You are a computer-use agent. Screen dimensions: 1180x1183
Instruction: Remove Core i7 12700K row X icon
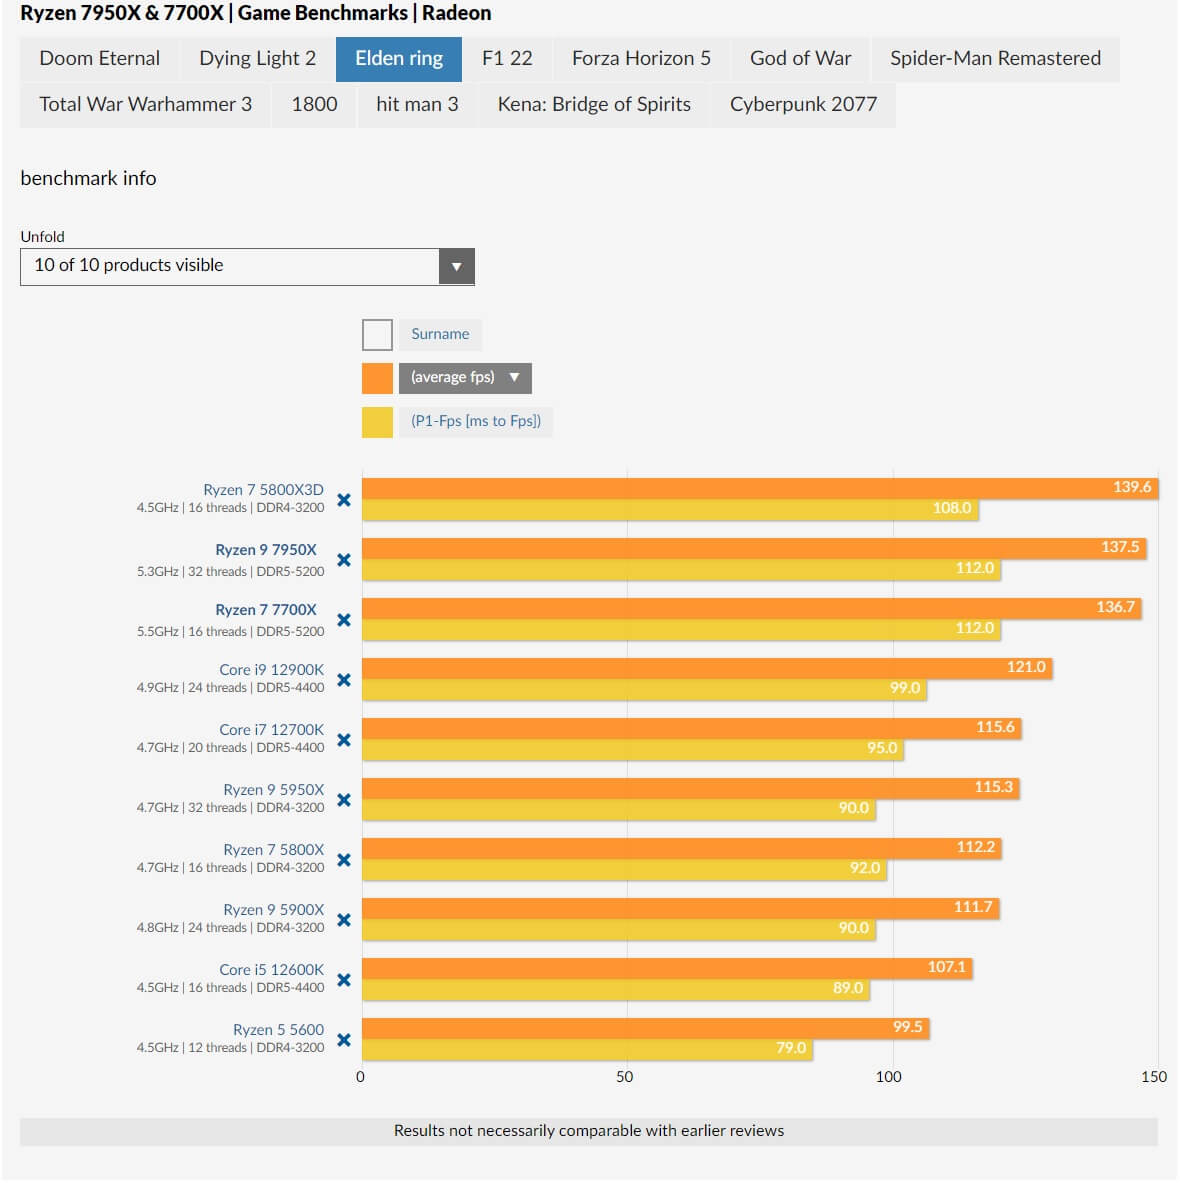pyautogui.click(x=344, y=740)
